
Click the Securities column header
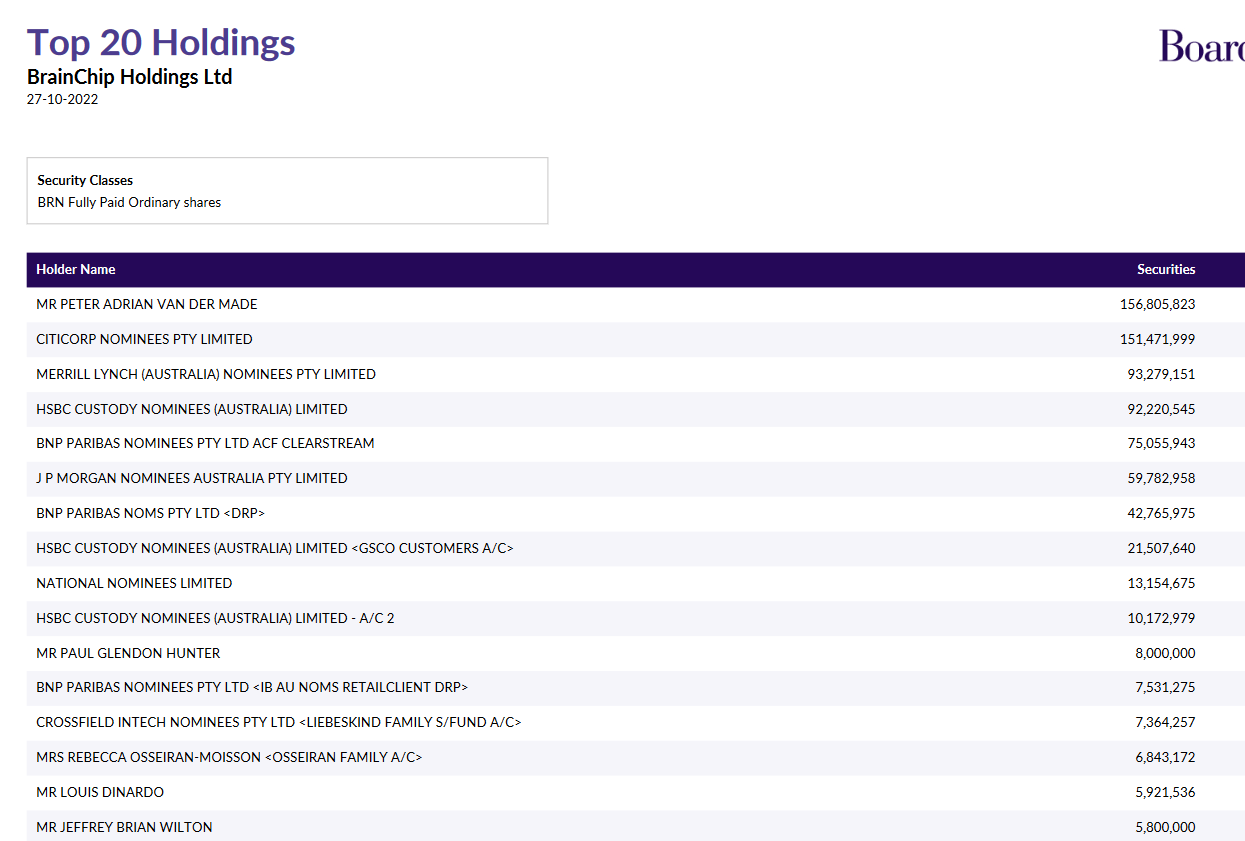coord(1165,269)
